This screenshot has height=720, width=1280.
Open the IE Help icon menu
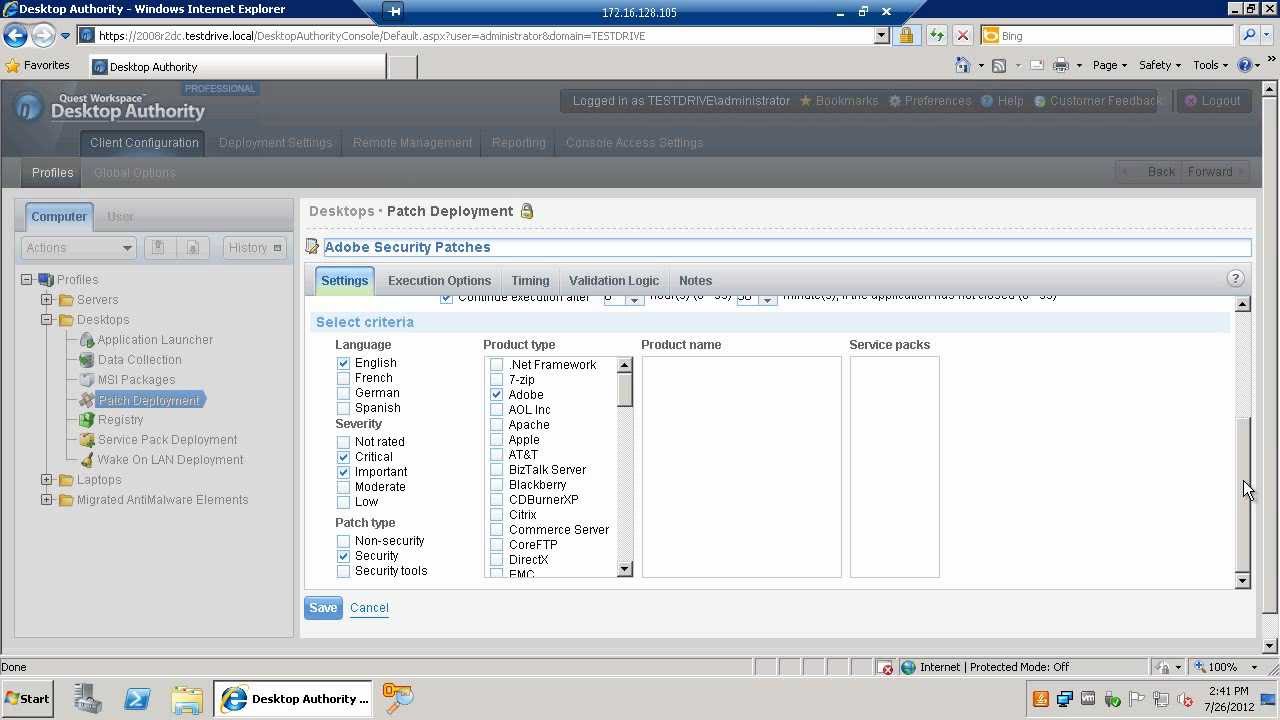tap(1245, 65)
